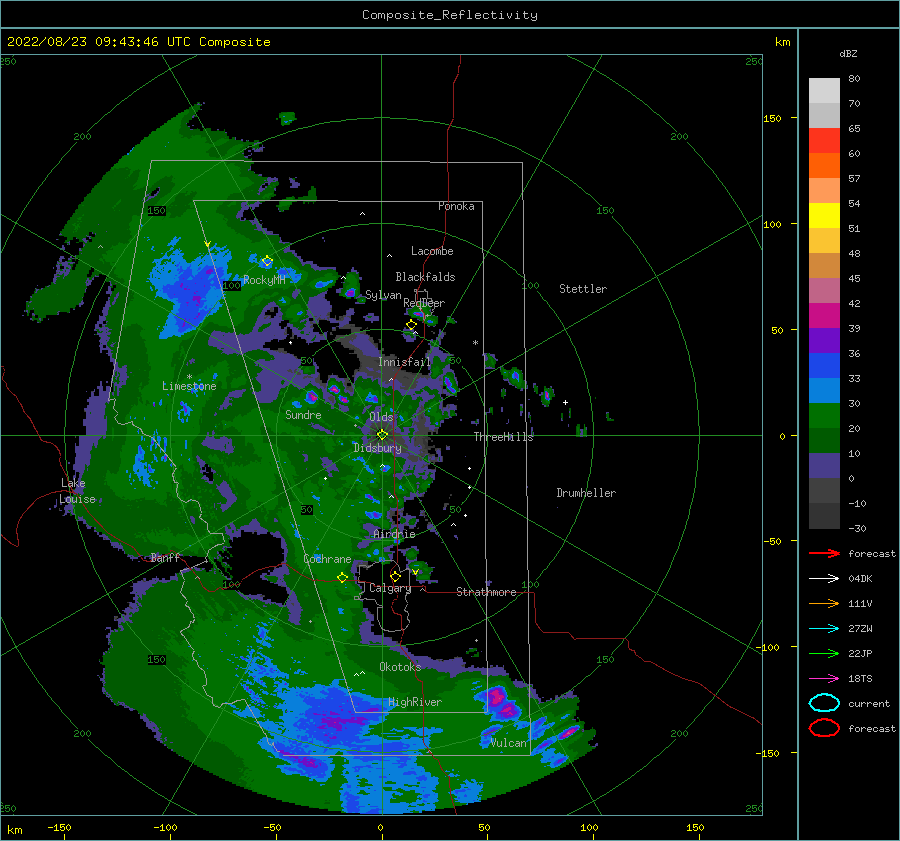Click the Stettler map label

[x=583, y=289]
